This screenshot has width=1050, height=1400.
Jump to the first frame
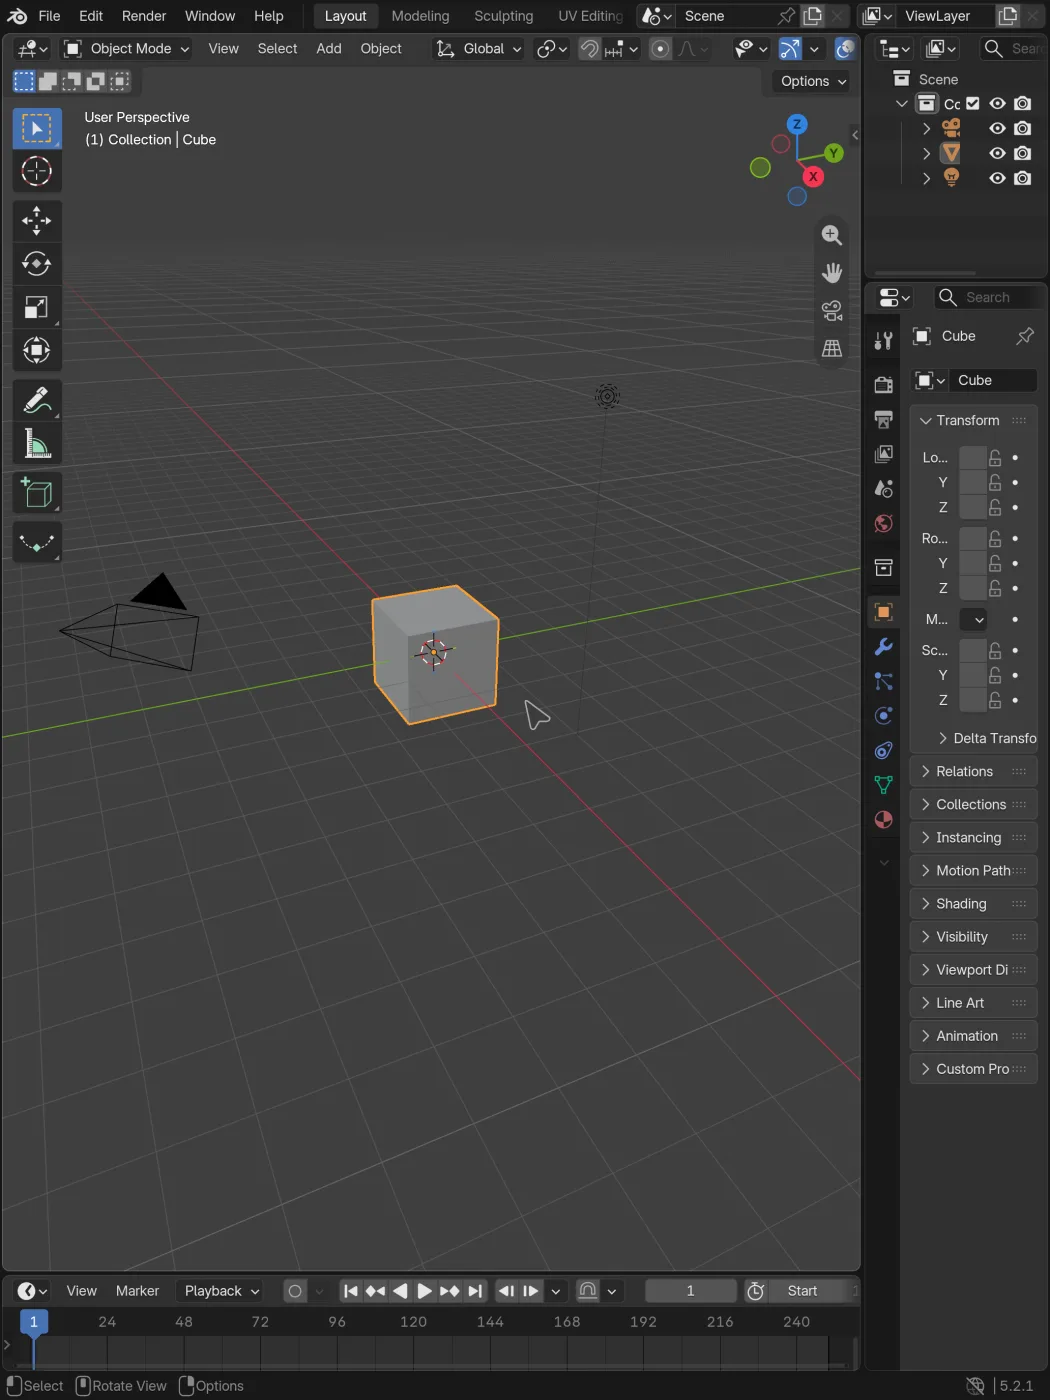point(350,1291)
